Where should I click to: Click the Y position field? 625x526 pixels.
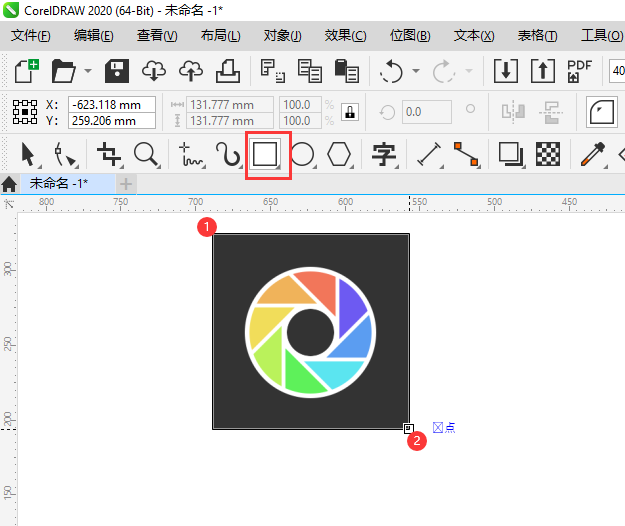point(112,120)
